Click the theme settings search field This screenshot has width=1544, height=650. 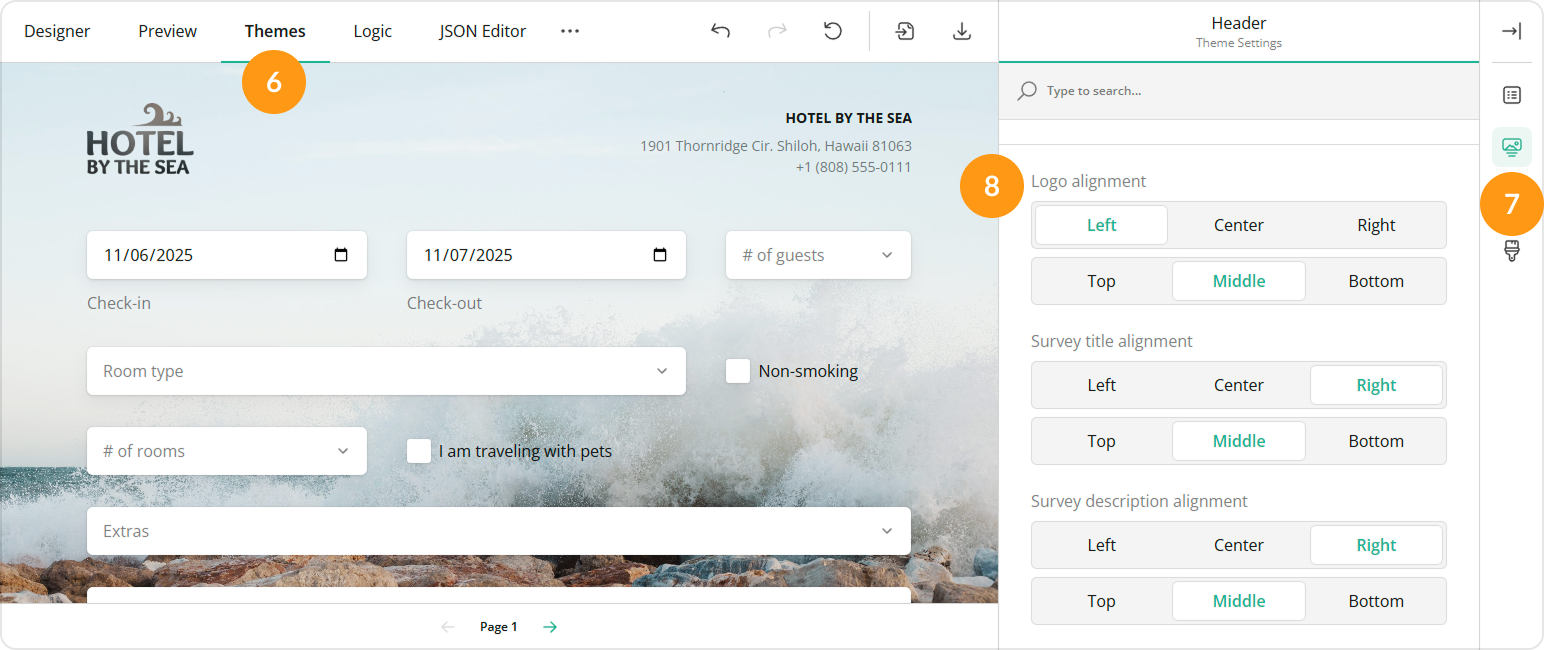(1240, 91)
